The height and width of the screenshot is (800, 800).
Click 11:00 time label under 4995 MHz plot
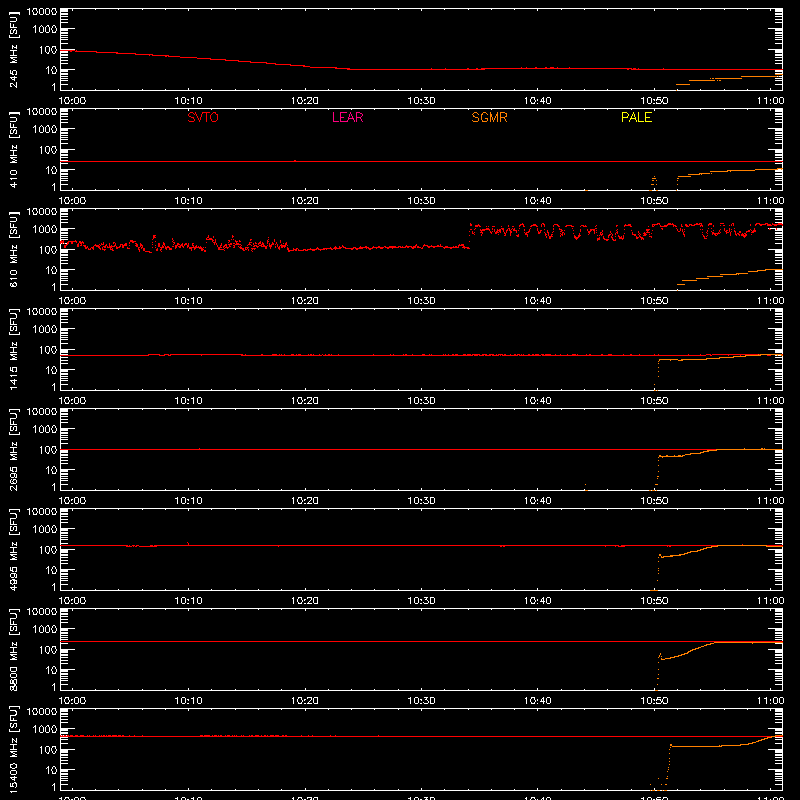(x=770, y=601)
